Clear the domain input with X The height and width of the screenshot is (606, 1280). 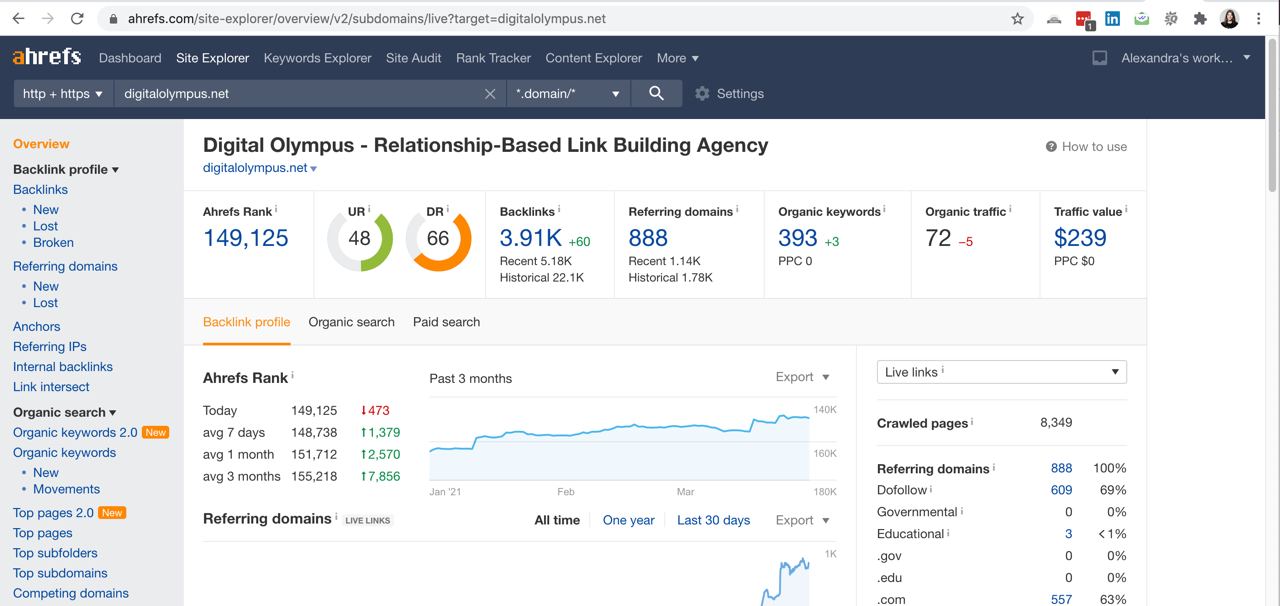pyautogui.click(x=490, y=94)
